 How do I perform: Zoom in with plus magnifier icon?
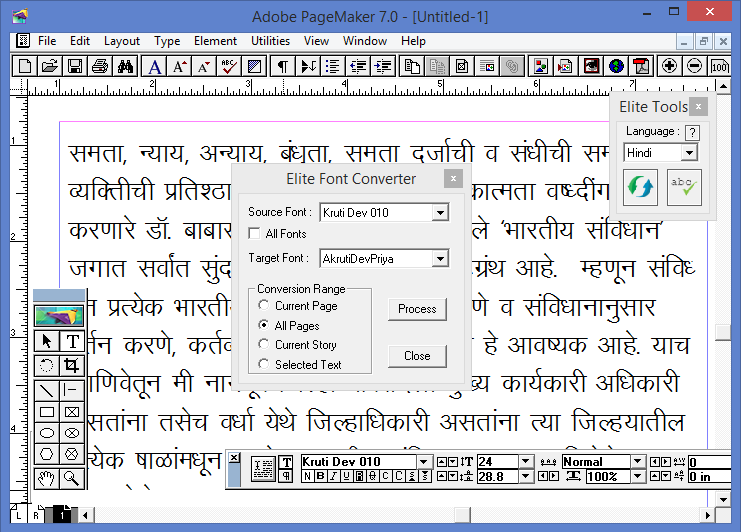(x=669, y=67)
